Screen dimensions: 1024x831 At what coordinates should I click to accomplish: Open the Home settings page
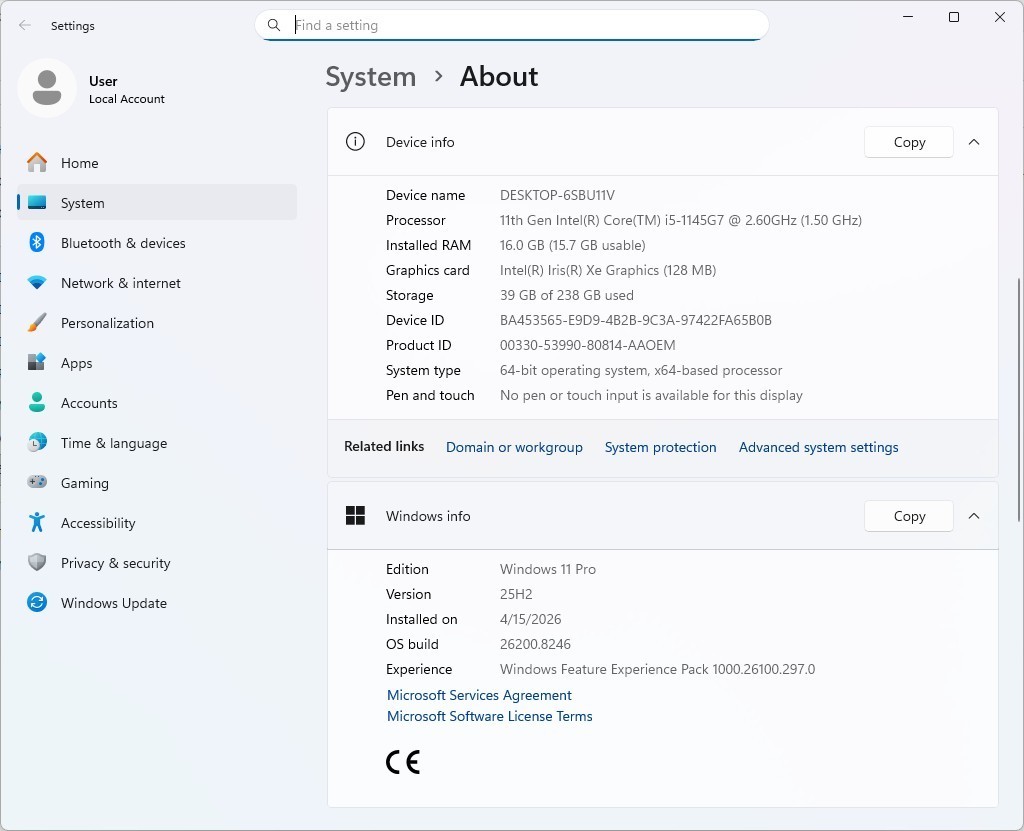tap(157, 163)
